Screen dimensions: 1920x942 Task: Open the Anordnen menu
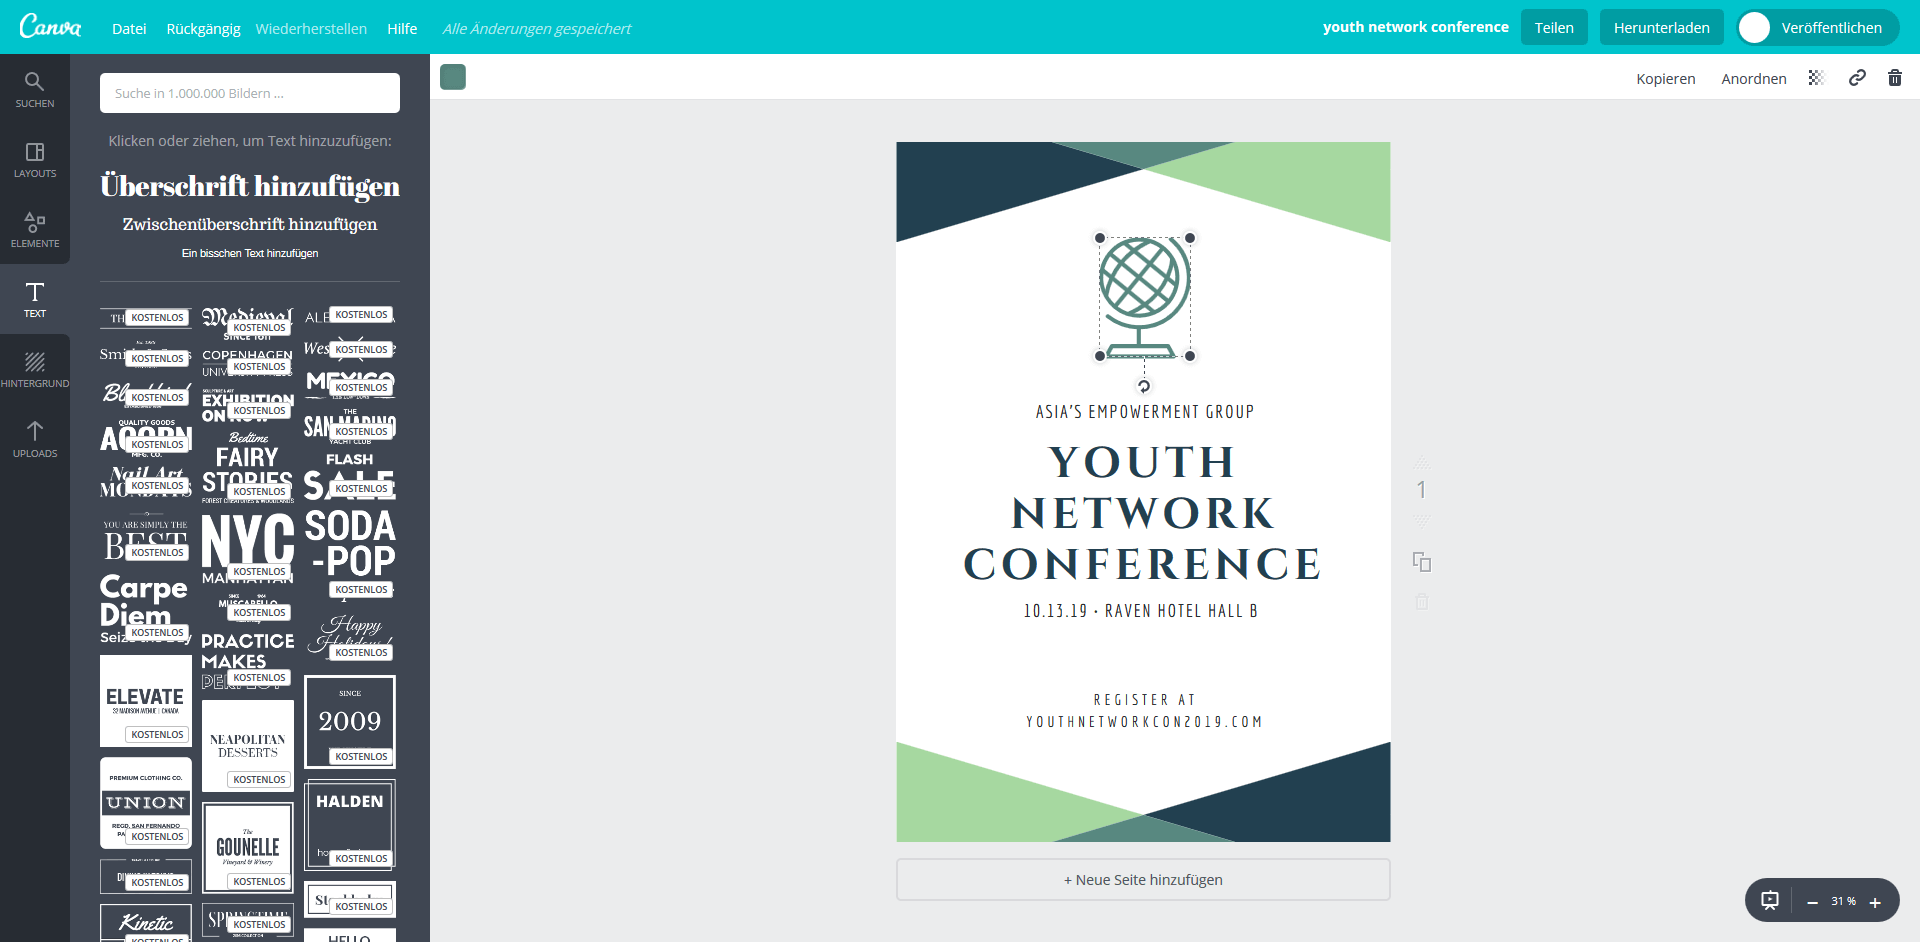[x=1754, y=79]
